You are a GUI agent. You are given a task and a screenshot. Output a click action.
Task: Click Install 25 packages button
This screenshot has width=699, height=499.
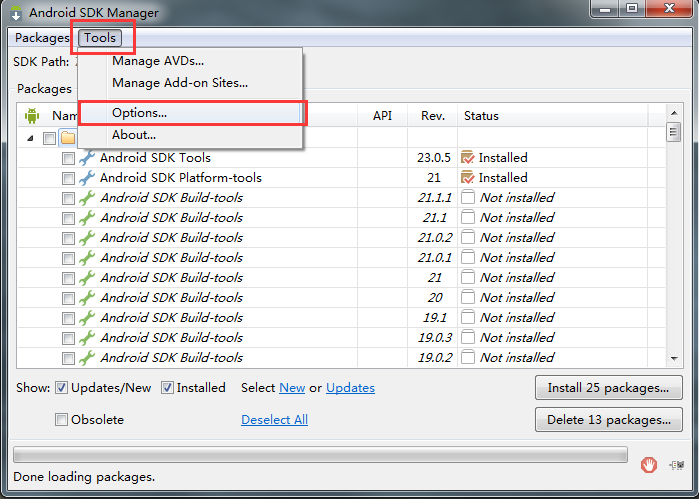[609, 388]
